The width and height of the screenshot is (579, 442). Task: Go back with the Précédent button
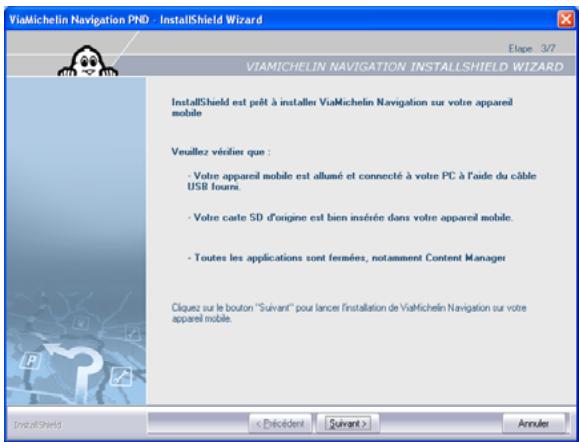(280, 423)
